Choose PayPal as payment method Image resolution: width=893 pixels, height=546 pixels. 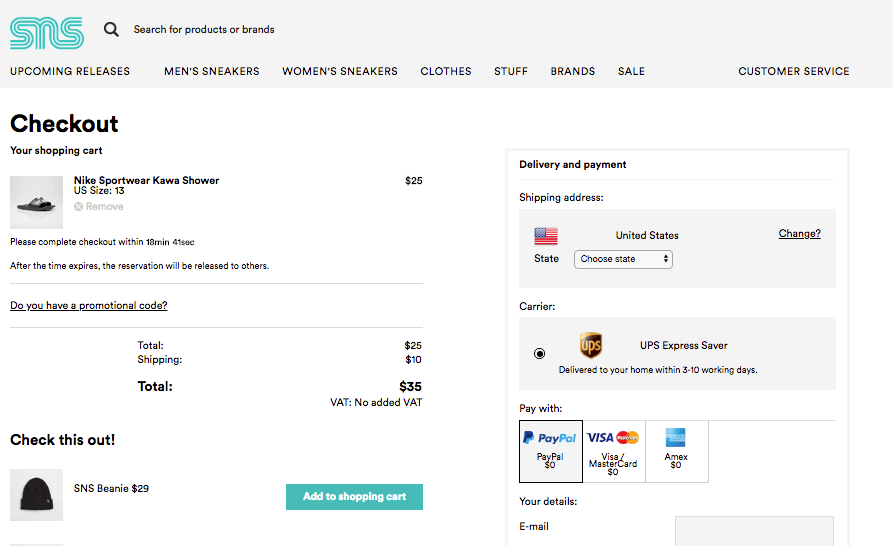(x=550, y=450)
